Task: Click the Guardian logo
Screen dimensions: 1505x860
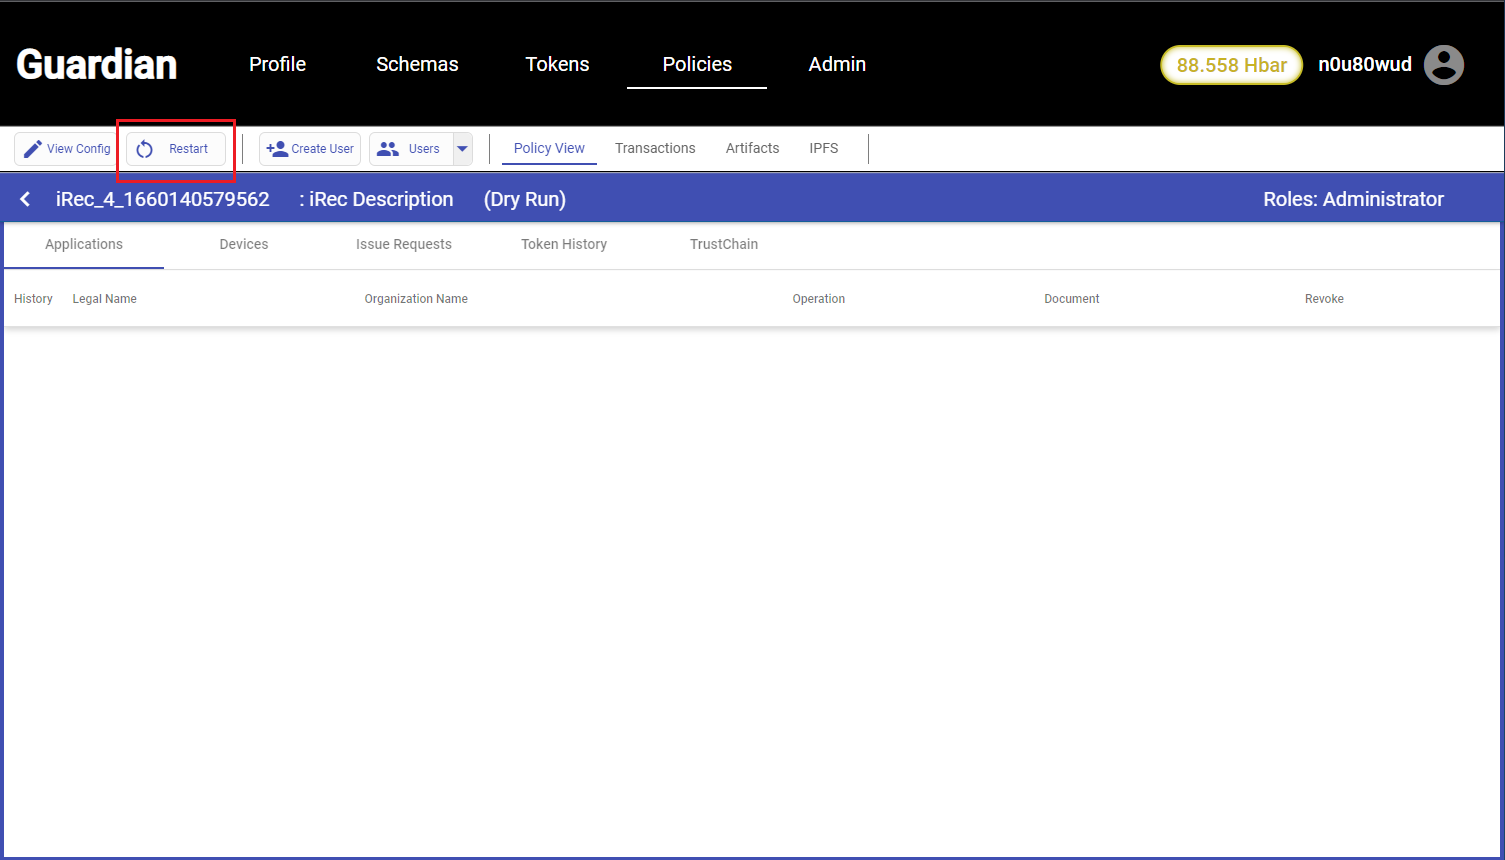Action: point(97,64)
